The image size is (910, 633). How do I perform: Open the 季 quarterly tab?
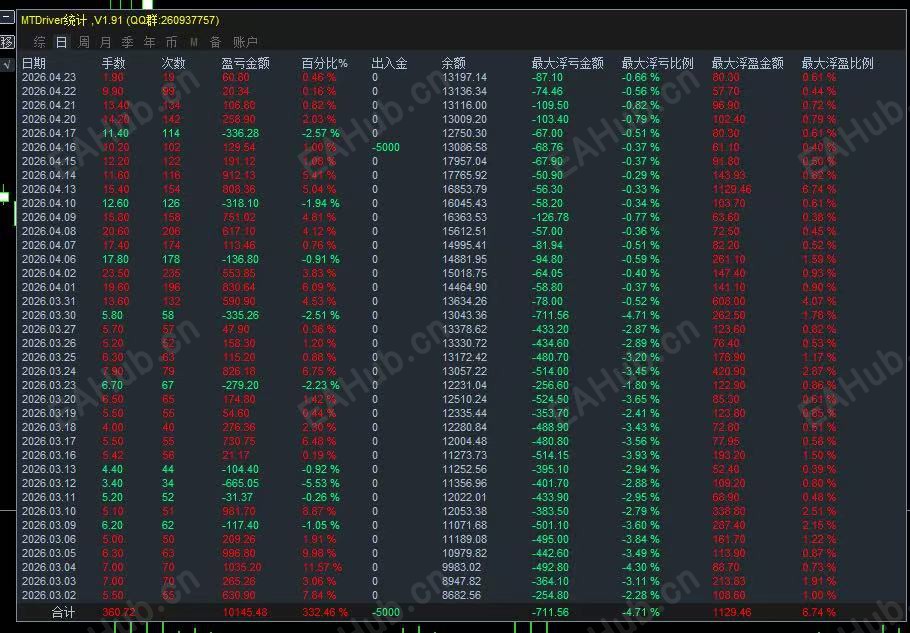click(128, 42)
